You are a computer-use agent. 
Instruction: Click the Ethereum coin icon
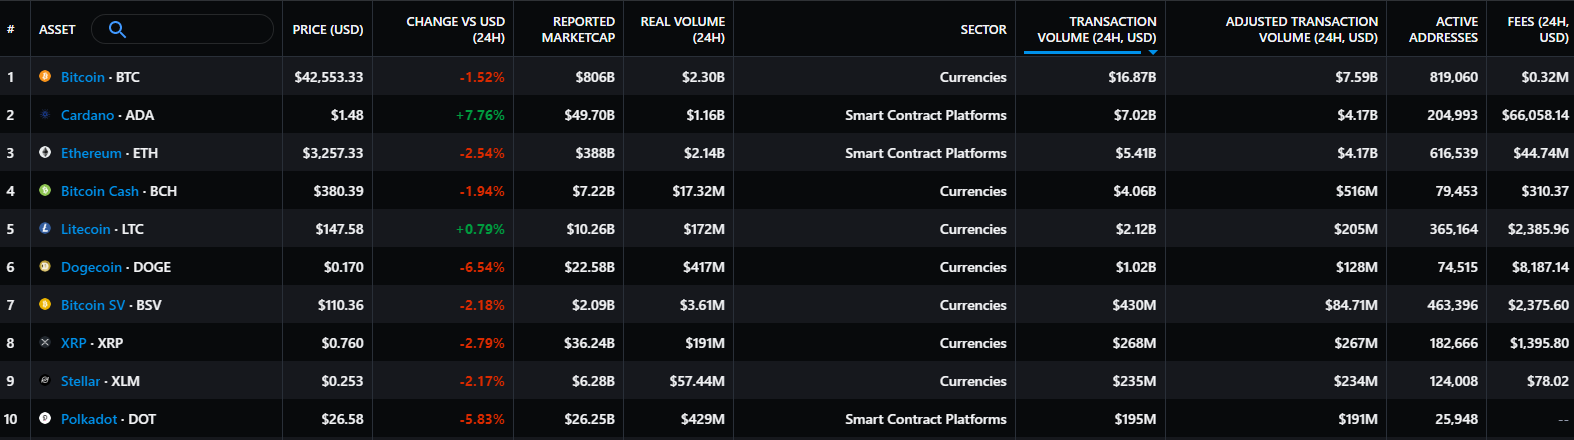pos(45,153)
